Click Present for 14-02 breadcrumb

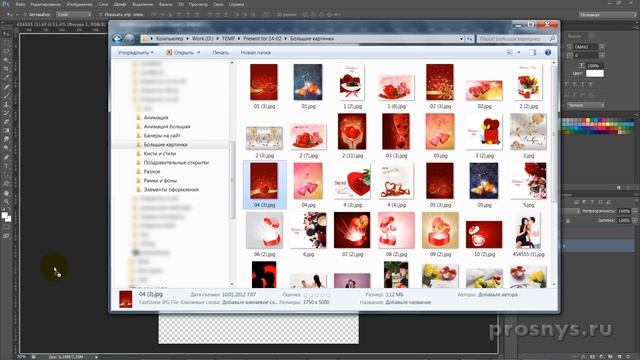pyautogui.click(x=262, y=39)
